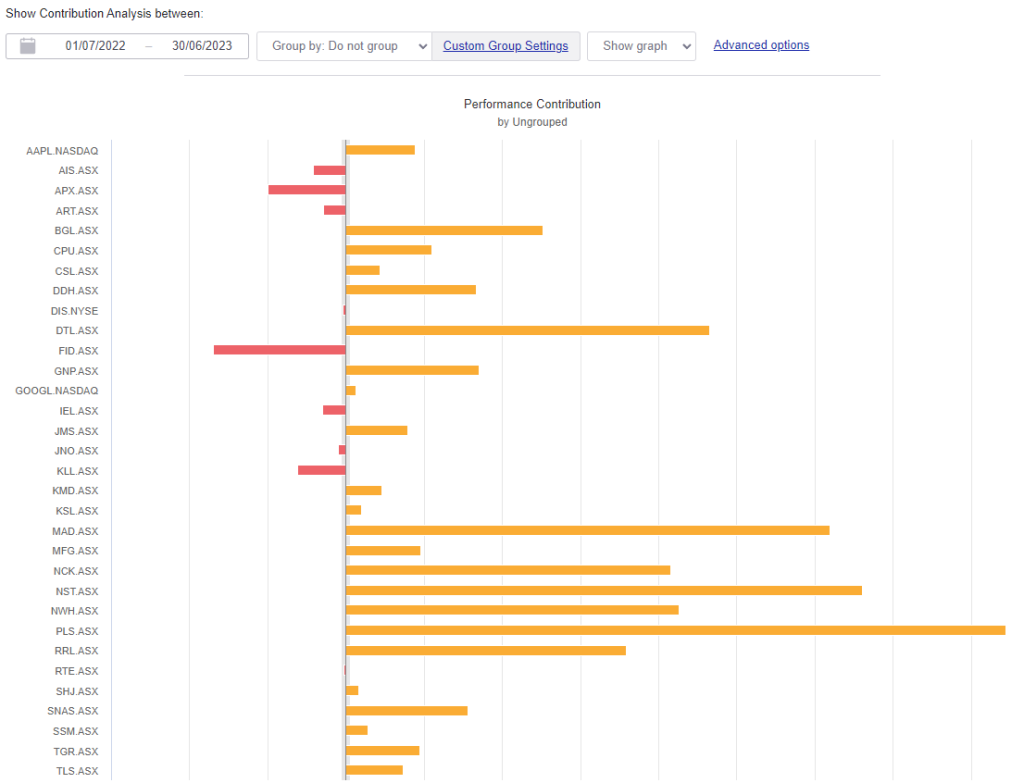Select the MAD.ASX contribution bar
This screenshot has height=783, width=1024.
588,530
